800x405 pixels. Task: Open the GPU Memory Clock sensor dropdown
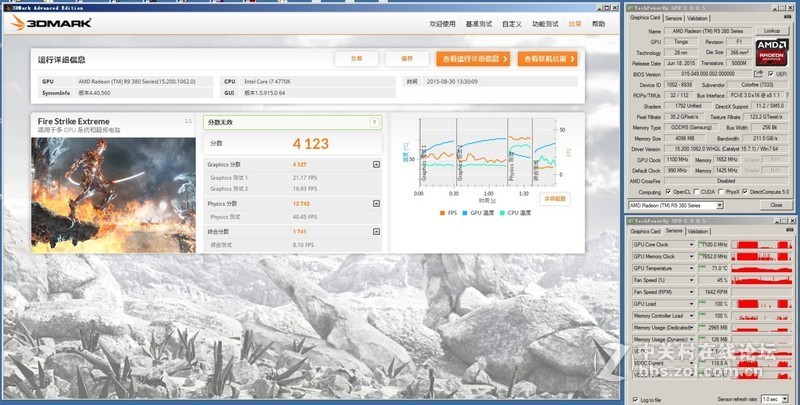(x=691, y=257)
